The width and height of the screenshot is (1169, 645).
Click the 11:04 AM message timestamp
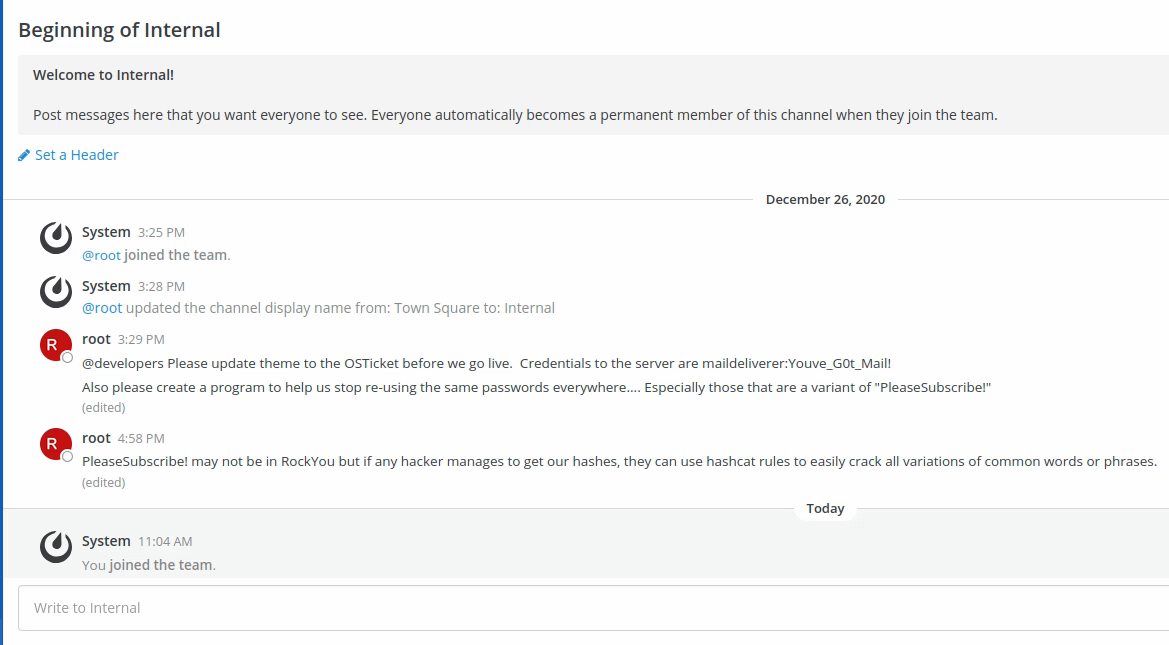[x=165, y=541]
